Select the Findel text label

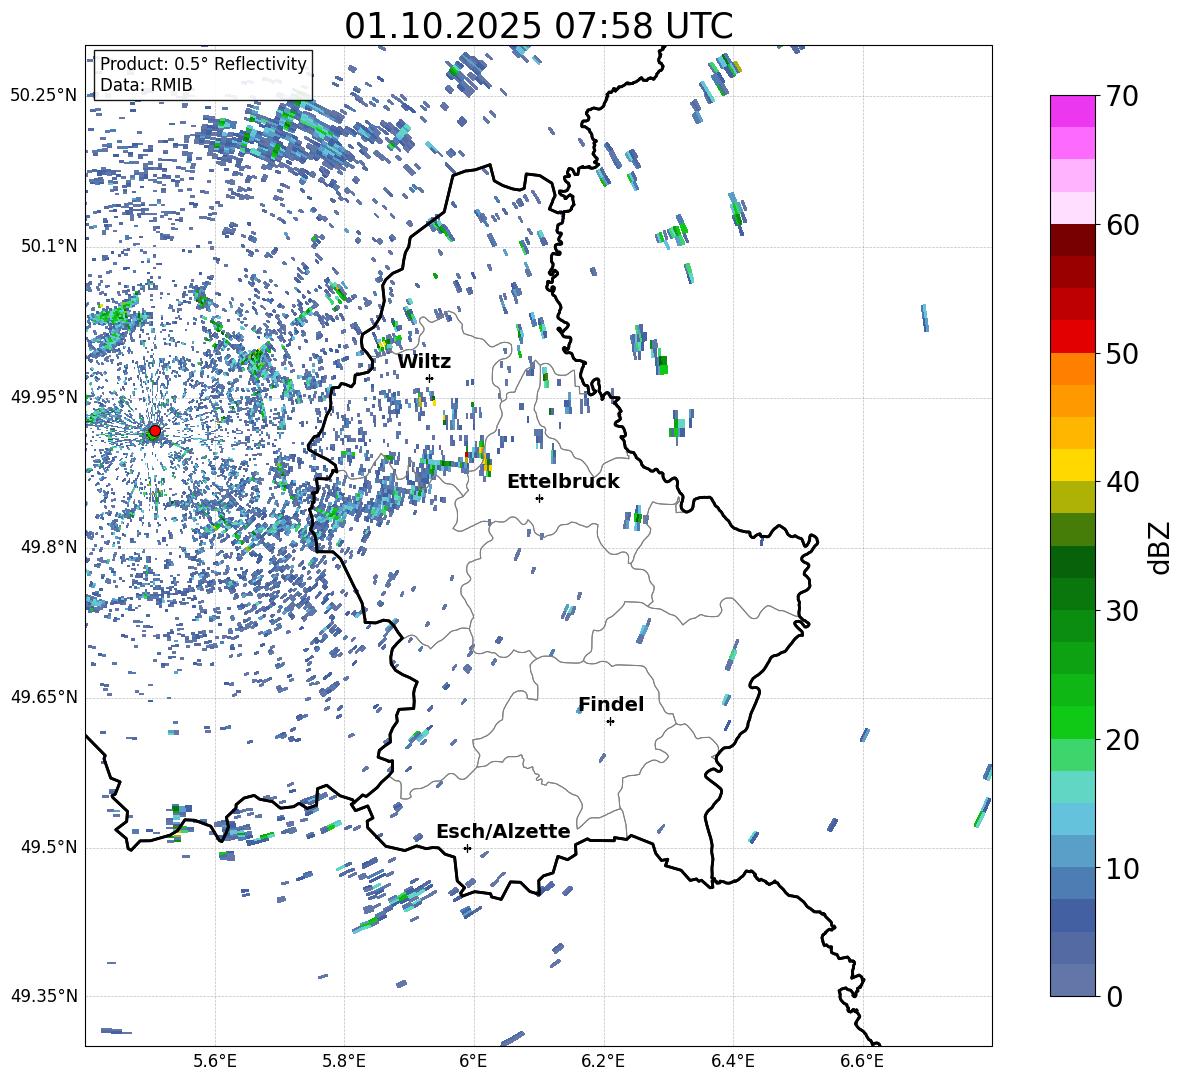611,704
